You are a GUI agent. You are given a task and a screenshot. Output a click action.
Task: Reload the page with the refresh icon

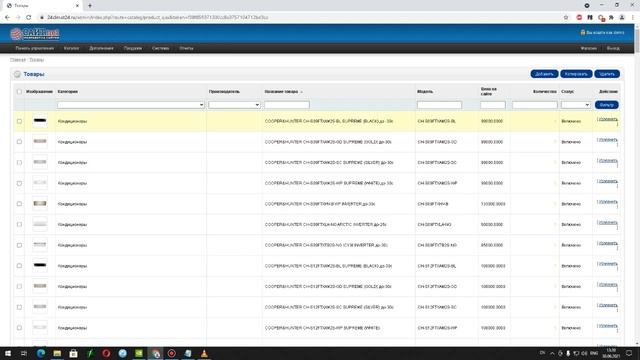pos(29,18)
